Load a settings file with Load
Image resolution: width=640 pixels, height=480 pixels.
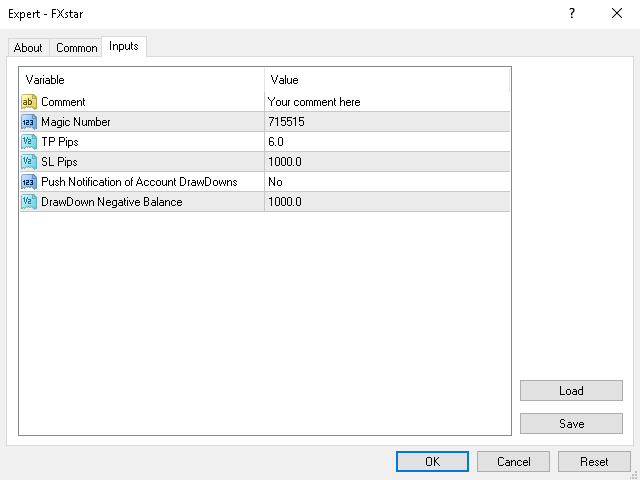pyautogui.click(x=571, y=391)
